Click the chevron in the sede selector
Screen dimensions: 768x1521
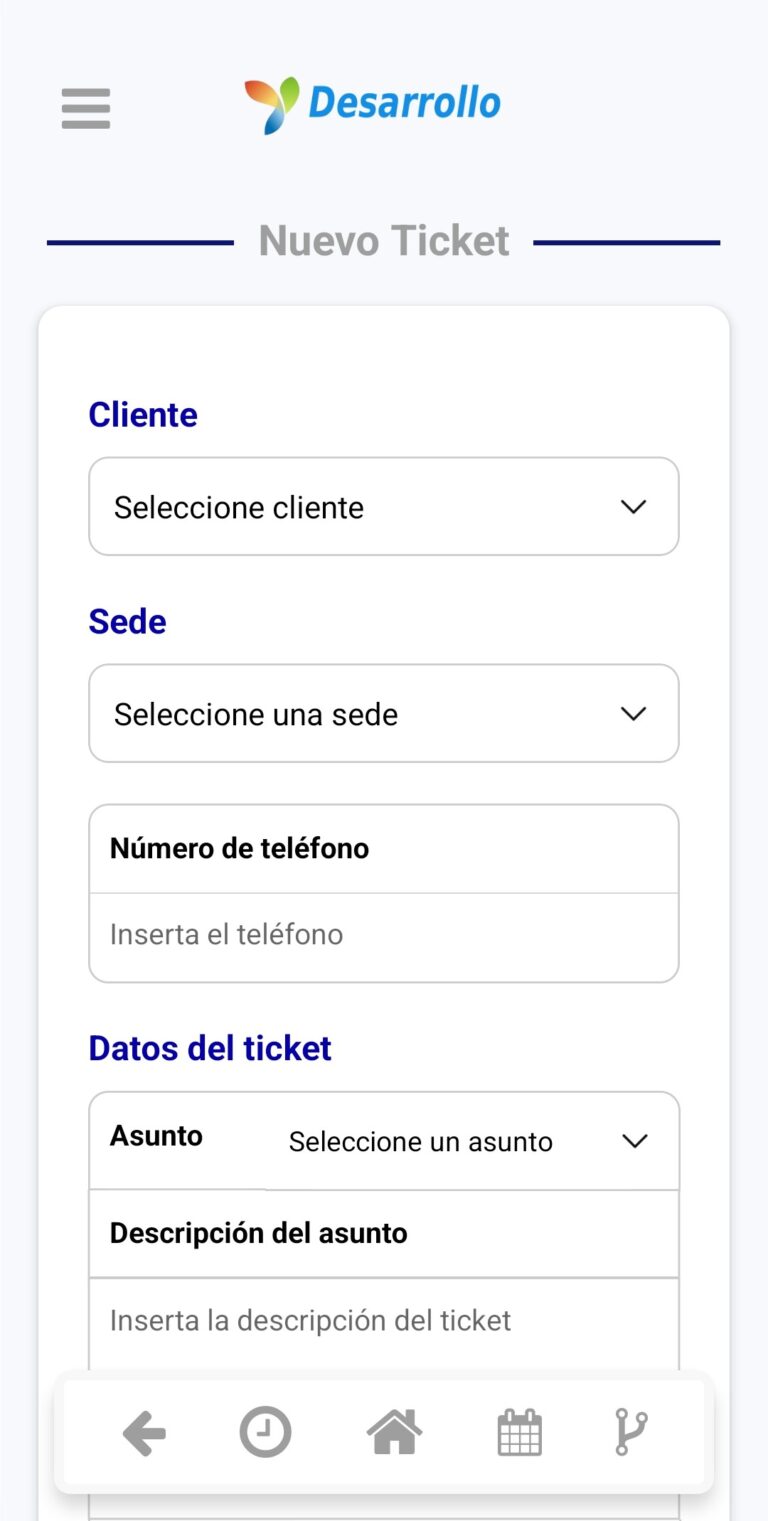[633, 714]
